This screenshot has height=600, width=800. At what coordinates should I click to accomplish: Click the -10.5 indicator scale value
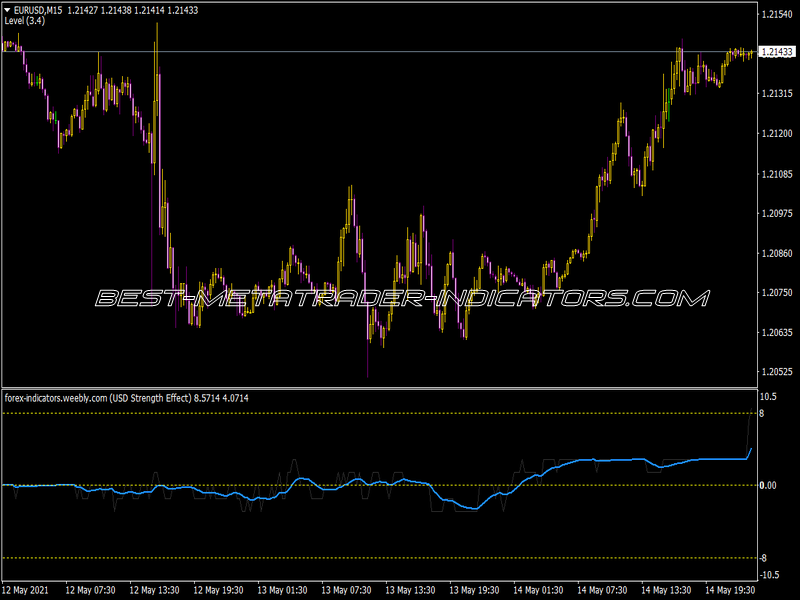pos(770,575)
